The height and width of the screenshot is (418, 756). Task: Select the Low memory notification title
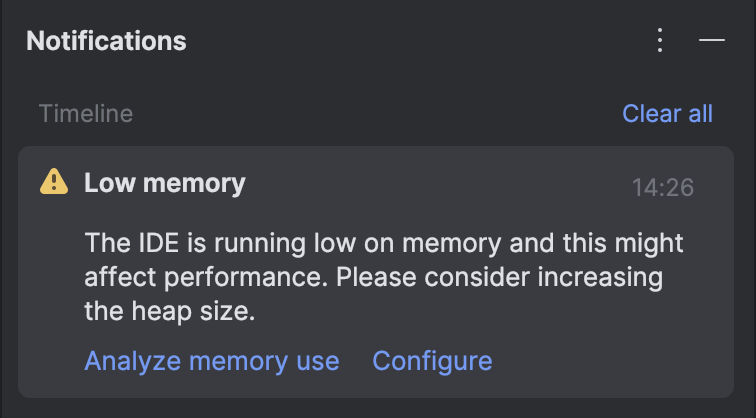coord(165,183)
